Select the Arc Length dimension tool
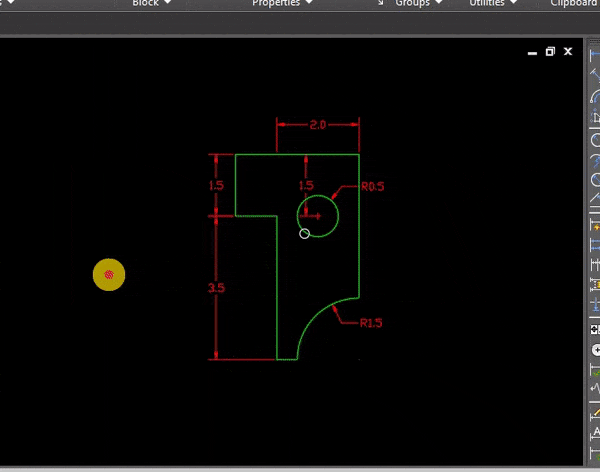Viewport: 600px width, 472px height. point(595,96)
